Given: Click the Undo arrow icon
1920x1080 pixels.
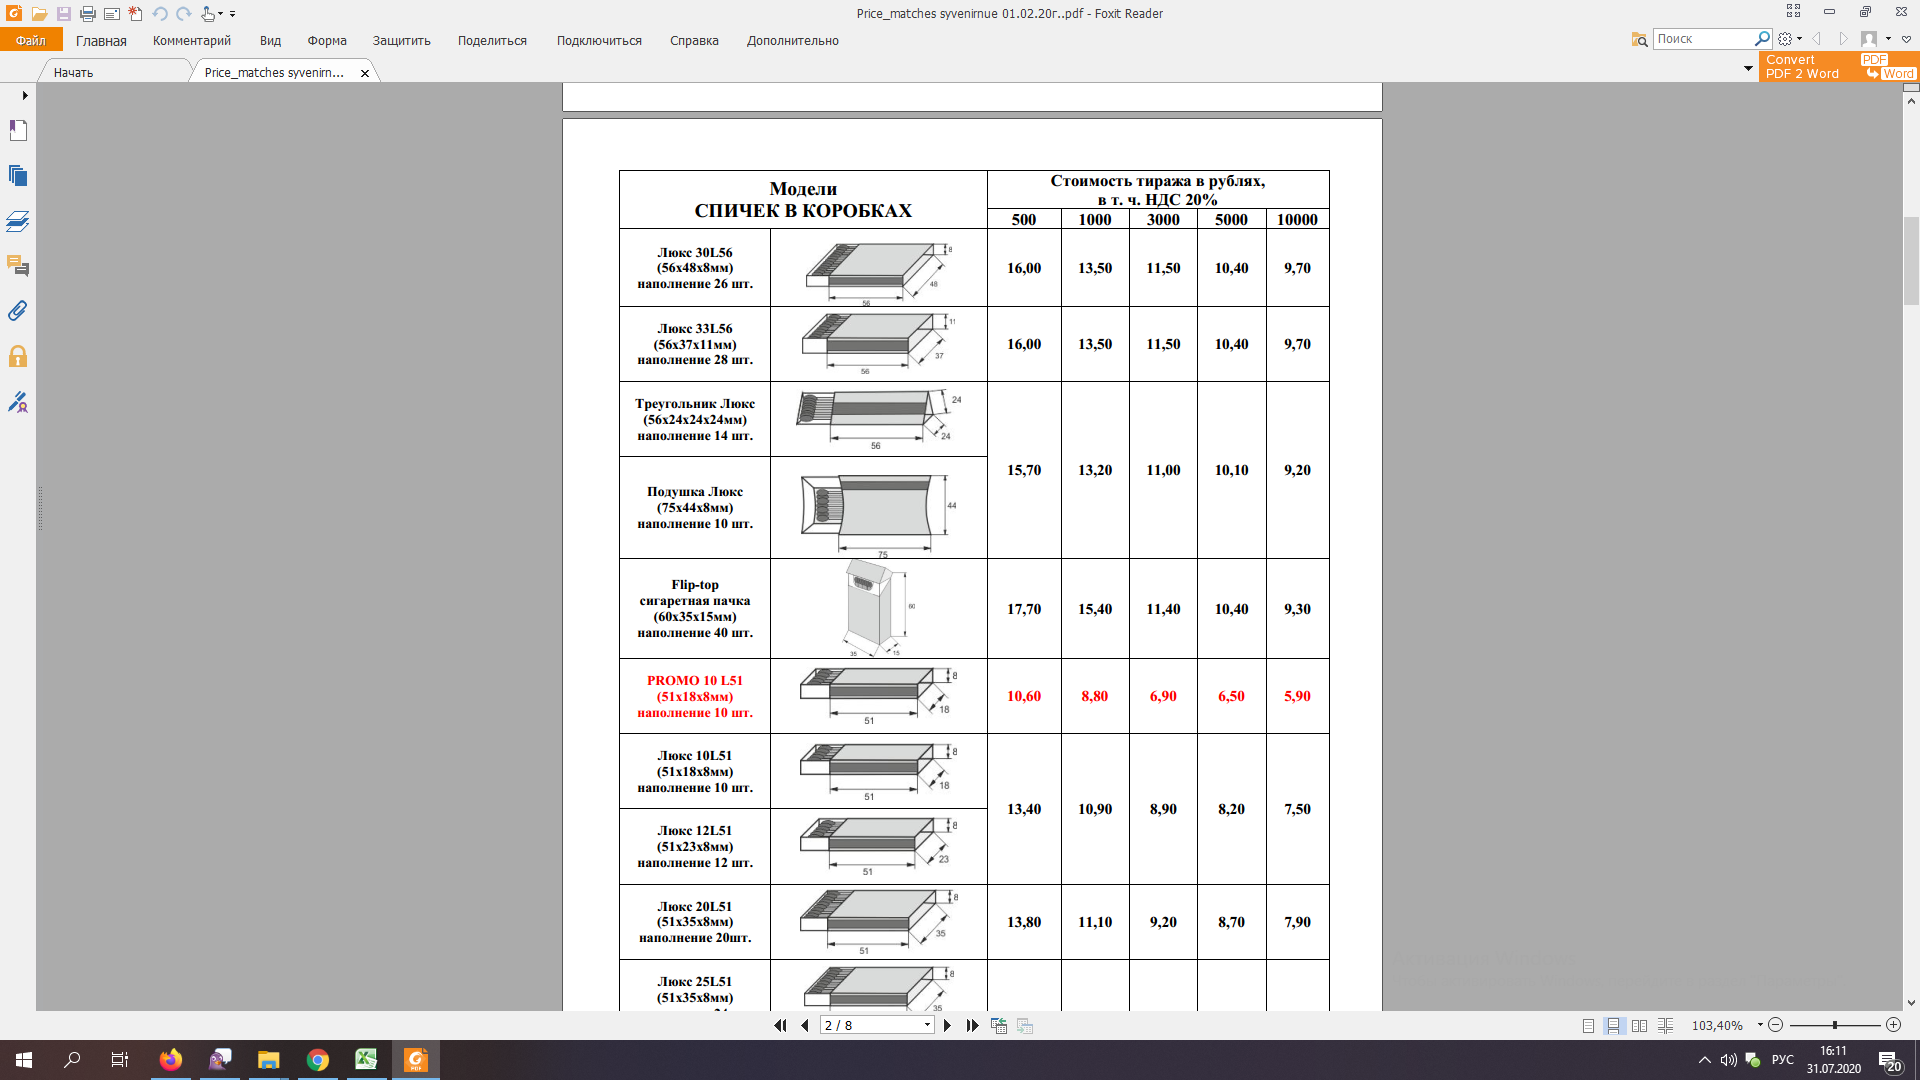Looking at the screenshot, I should click(159, 14).
